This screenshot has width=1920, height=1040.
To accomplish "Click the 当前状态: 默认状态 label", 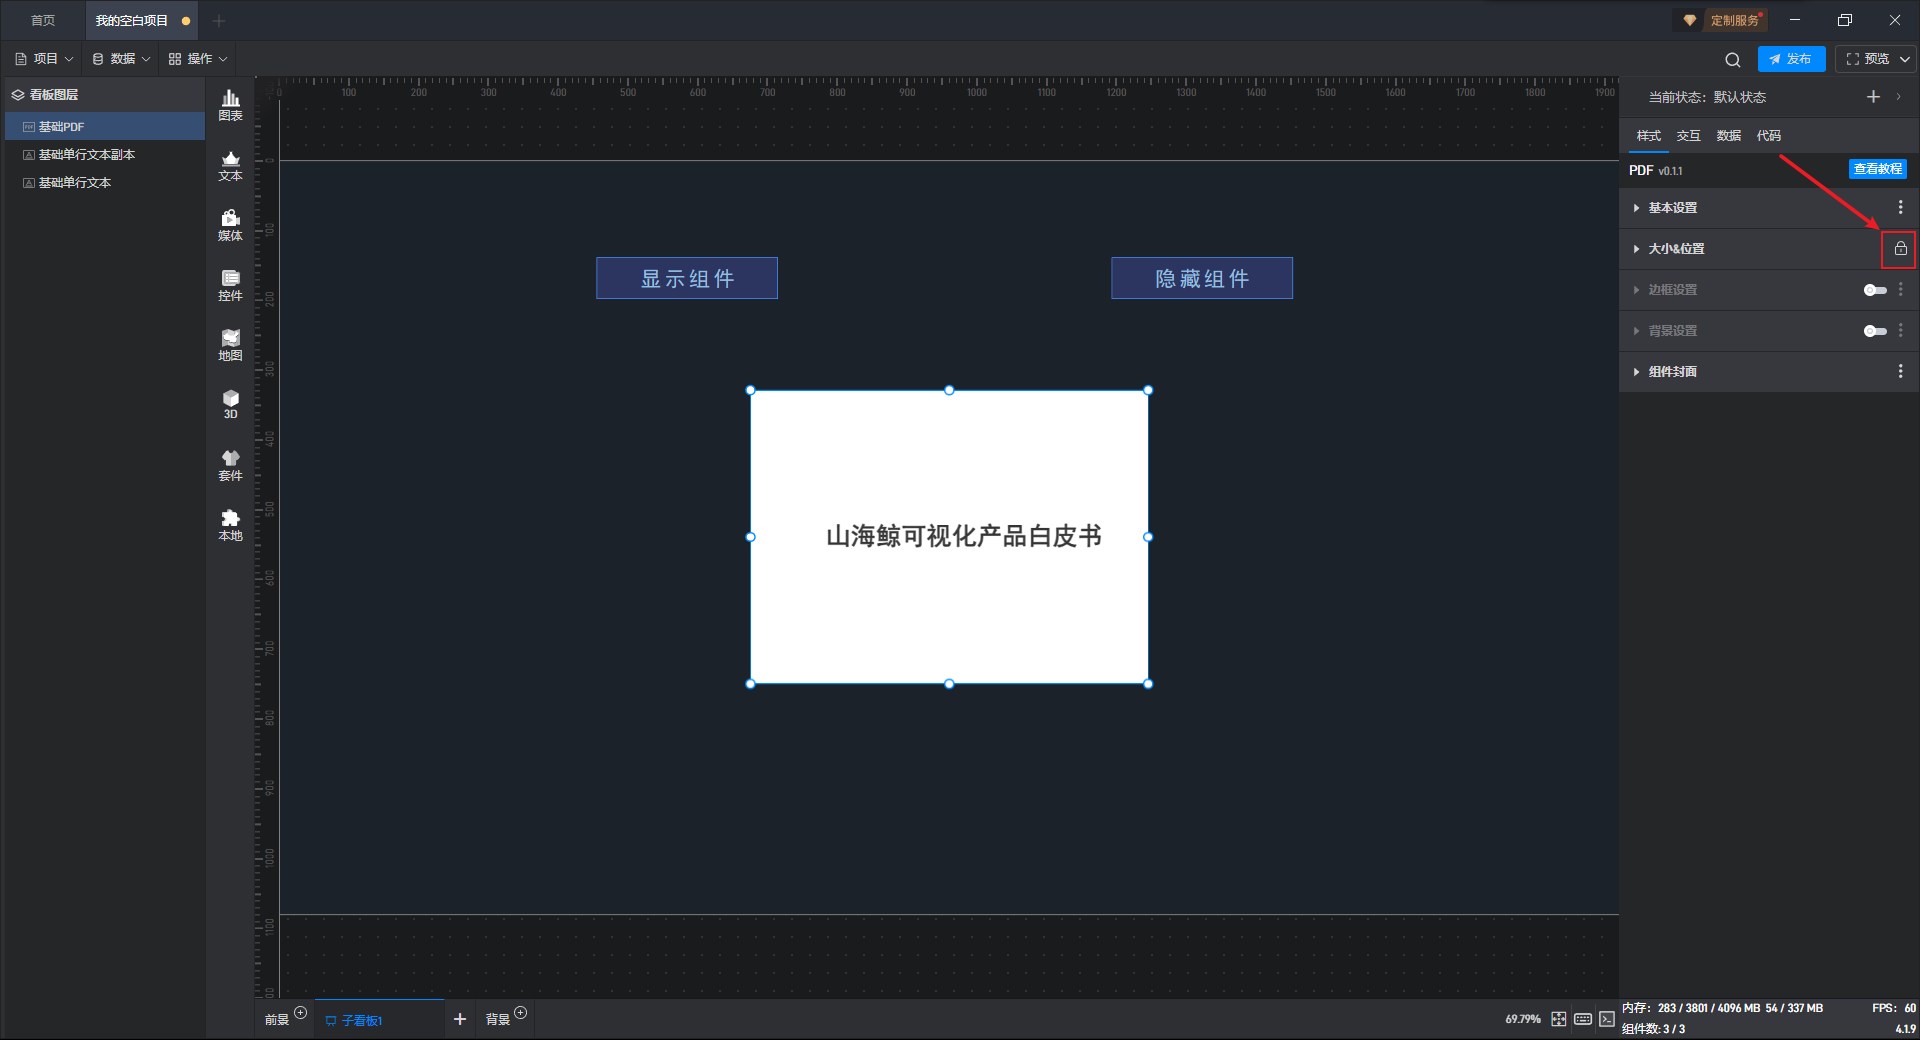I will (1707, 97).
